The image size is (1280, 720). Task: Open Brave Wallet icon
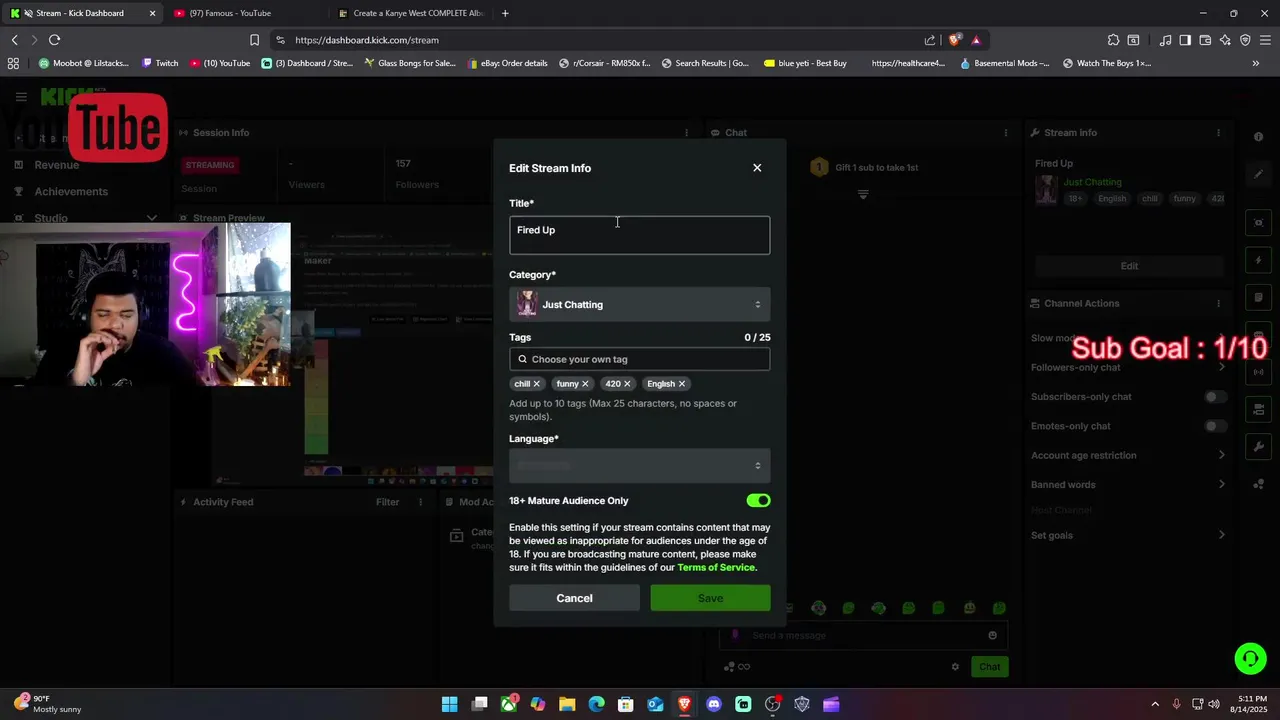[1205, 40]
